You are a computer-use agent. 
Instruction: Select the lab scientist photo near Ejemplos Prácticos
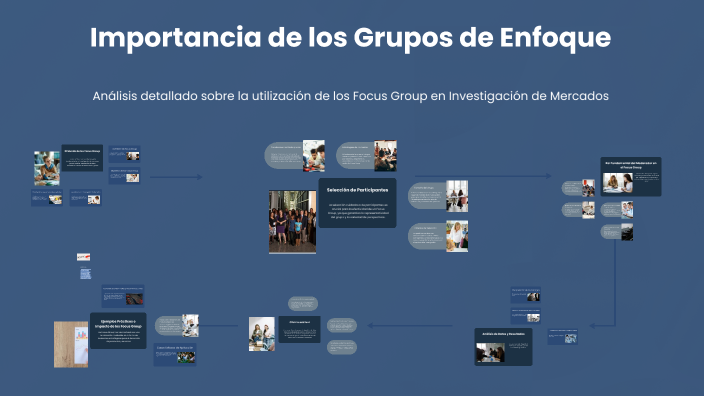[x=190, y=326]
